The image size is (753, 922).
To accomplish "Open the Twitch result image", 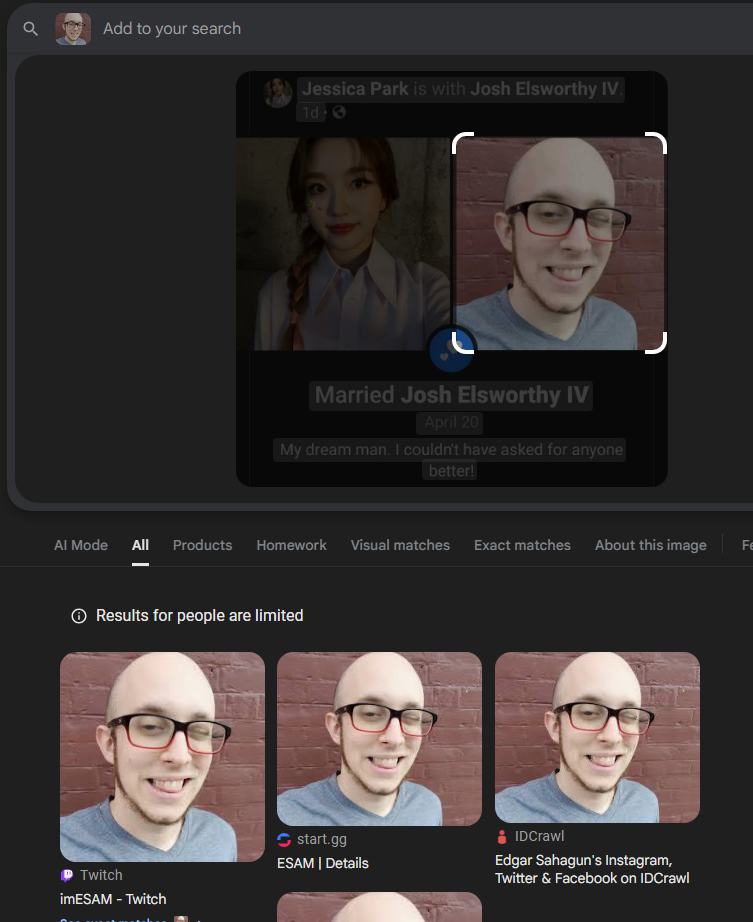I will coord(162,757).
